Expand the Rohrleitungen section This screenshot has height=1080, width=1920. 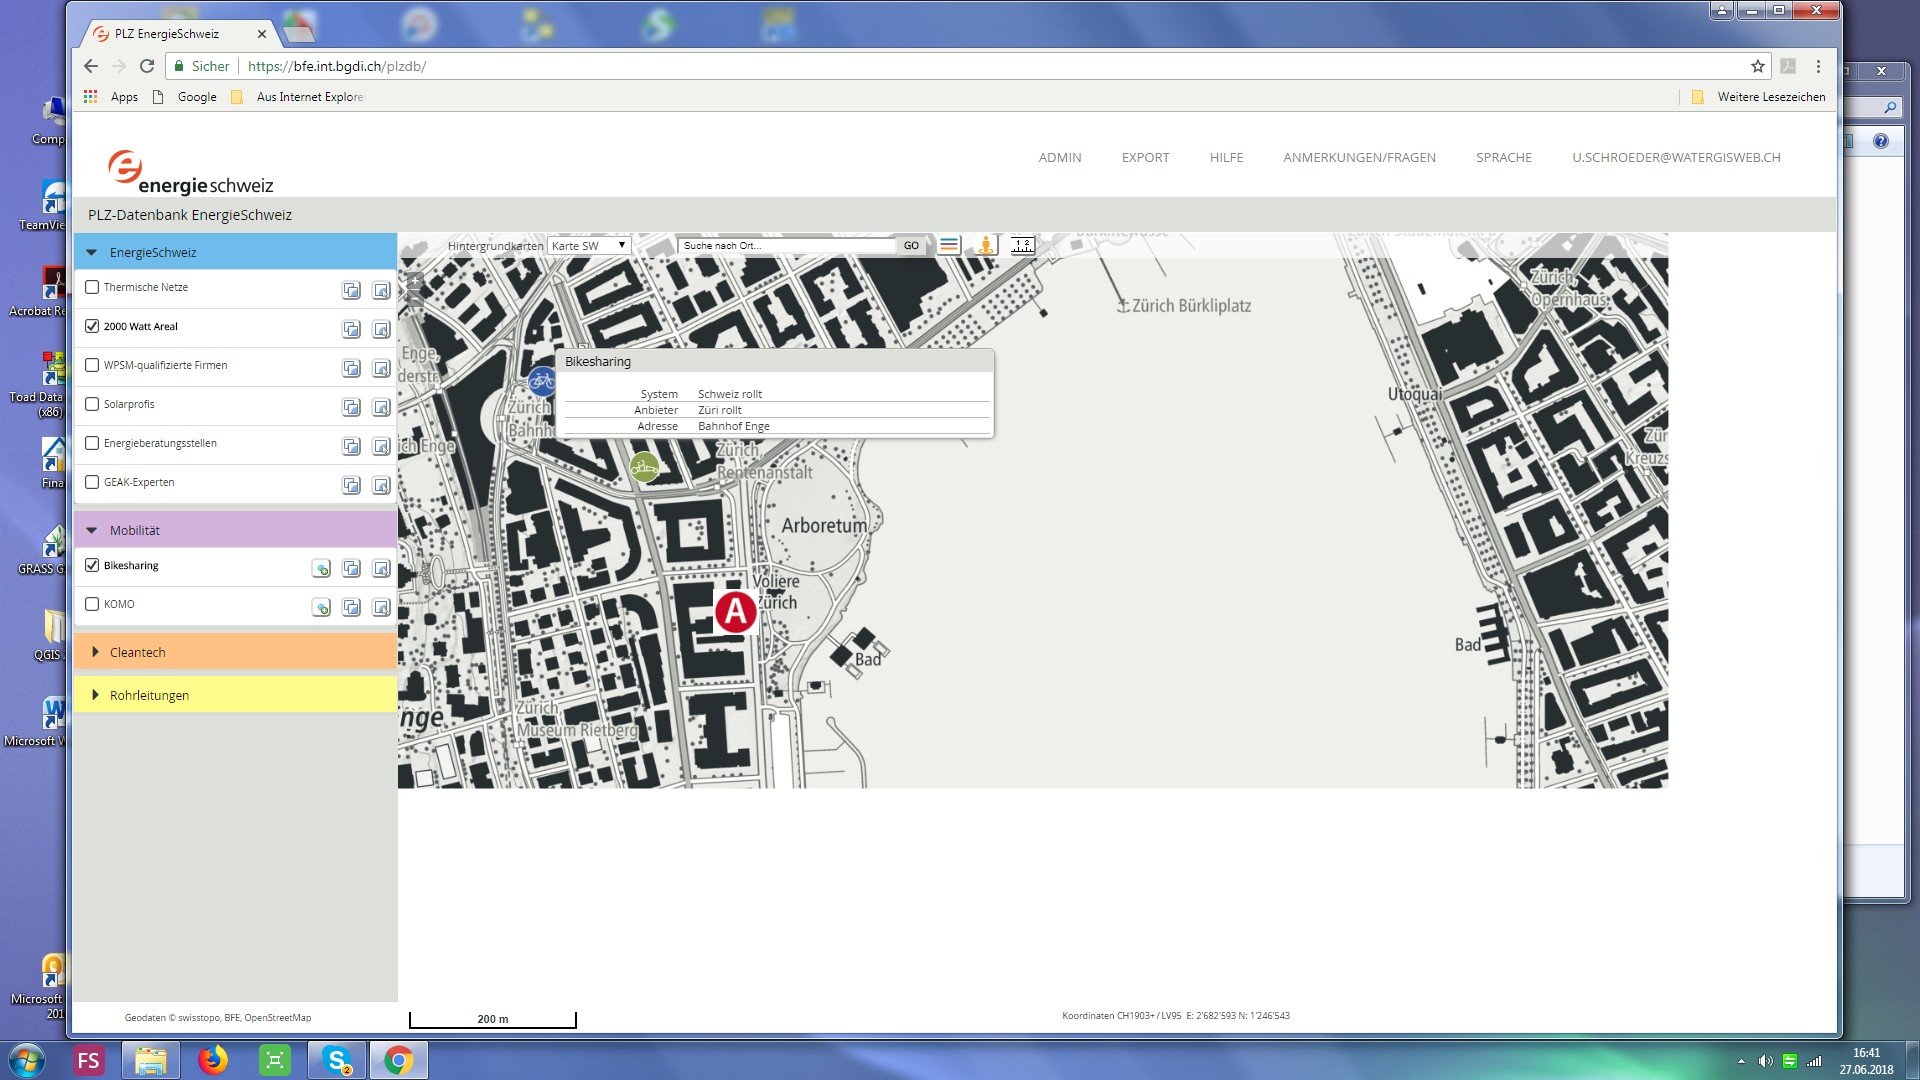tap(236, 695)
